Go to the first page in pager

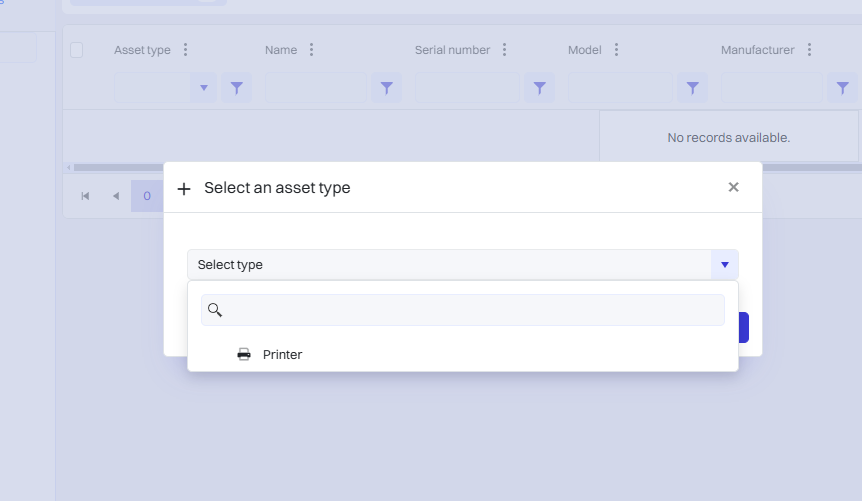pyautogui.click(x=85, y=196)
